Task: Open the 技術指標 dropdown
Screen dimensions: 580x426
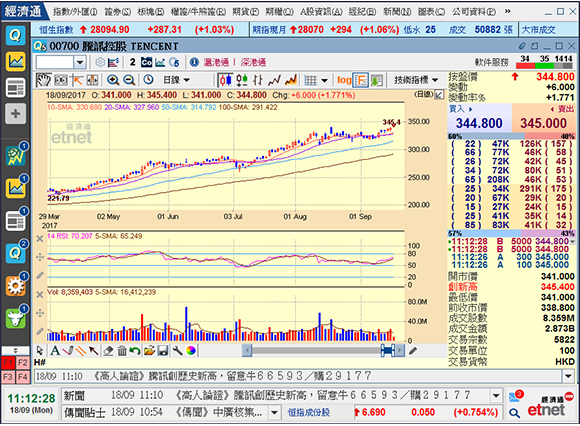Action: [x=416, y=80]
